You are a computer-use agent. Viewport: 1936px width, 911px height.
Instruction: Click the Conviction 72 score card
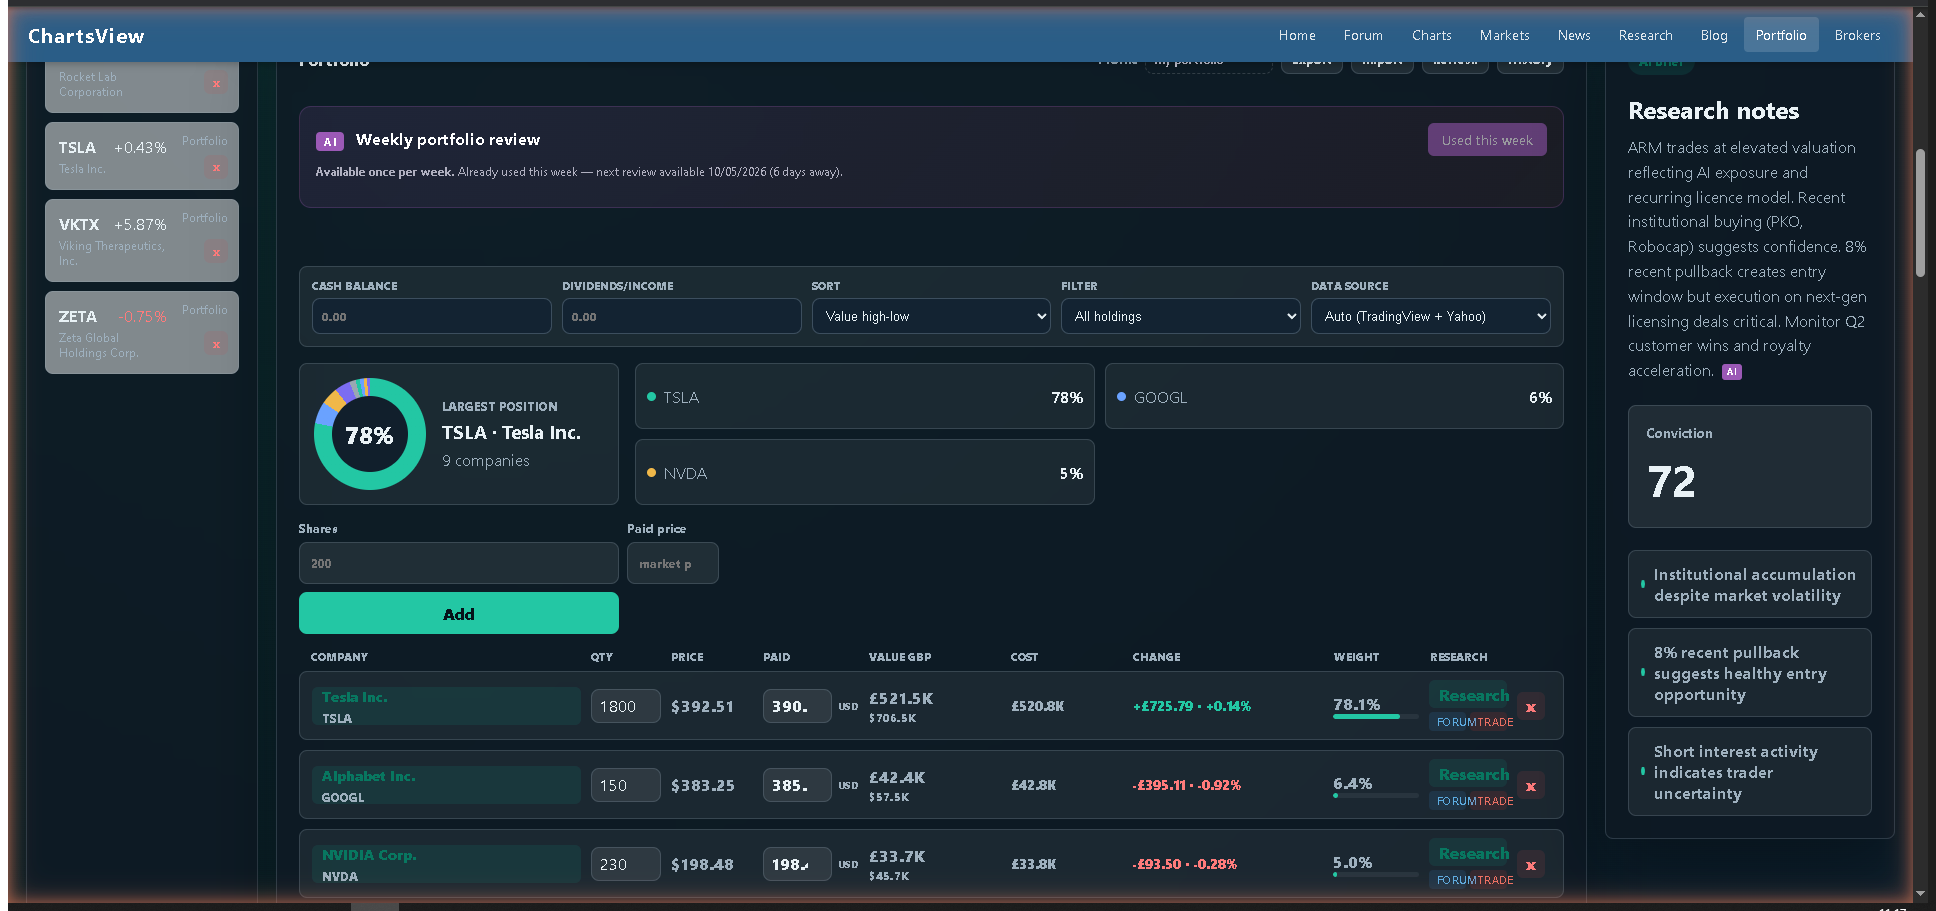tap(1750, 466)
